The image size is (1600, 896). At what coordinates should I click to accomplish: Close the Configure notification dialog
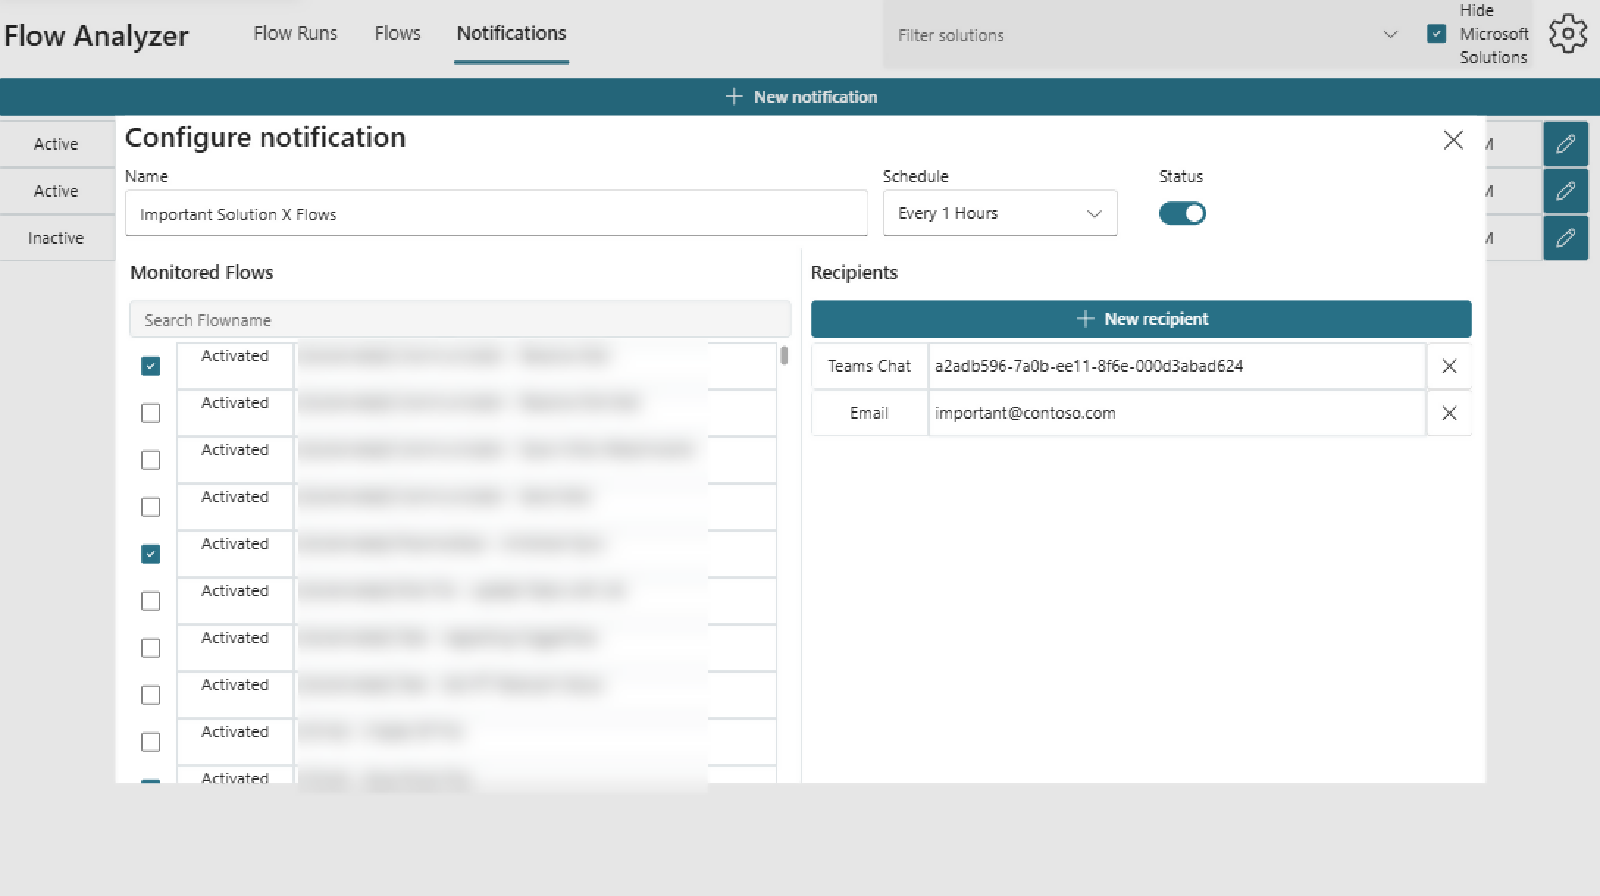[1453, 140]
